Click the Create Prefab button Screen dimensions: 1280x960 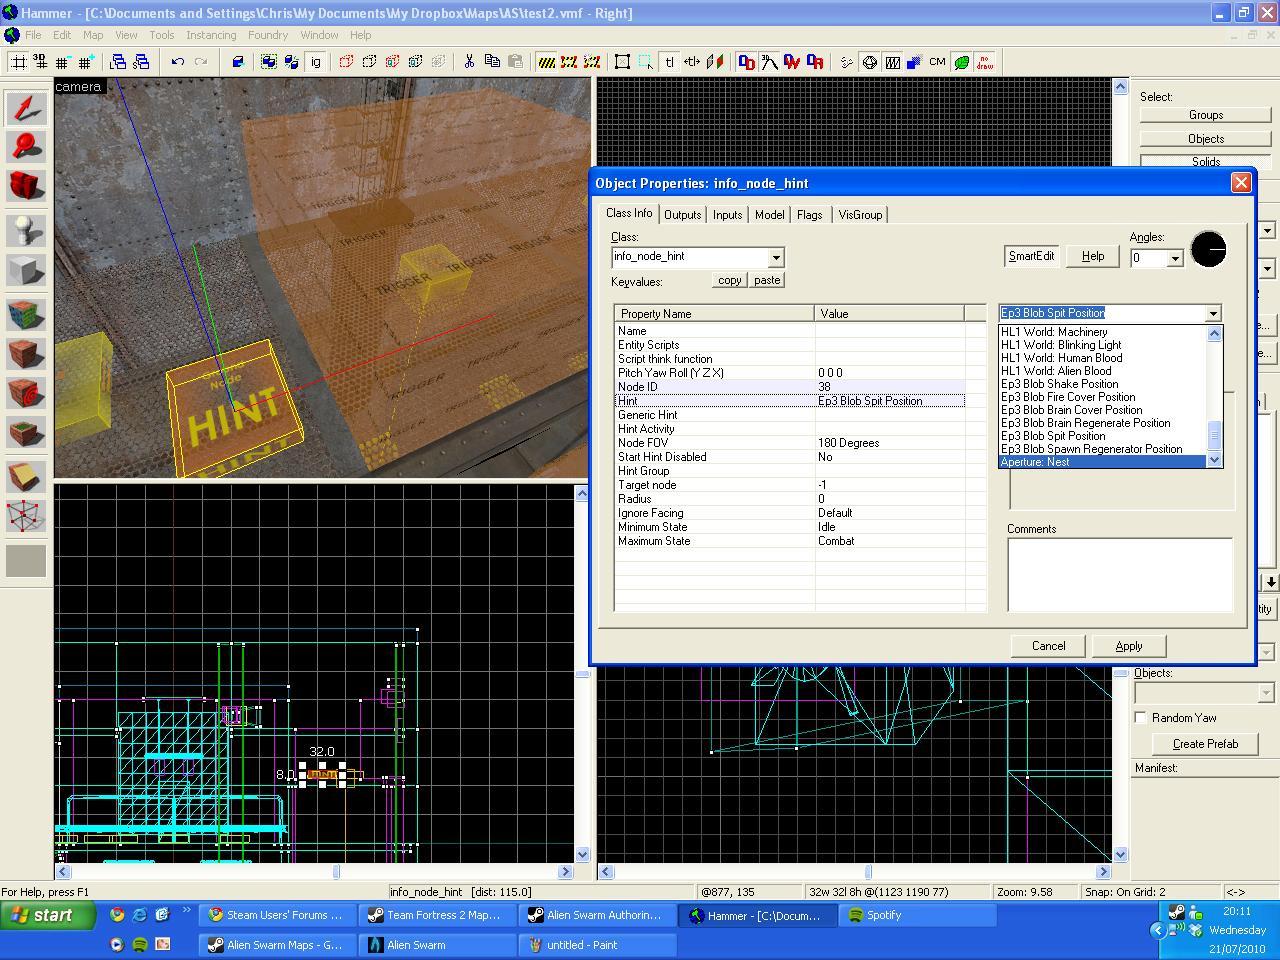click(1205, 744)
